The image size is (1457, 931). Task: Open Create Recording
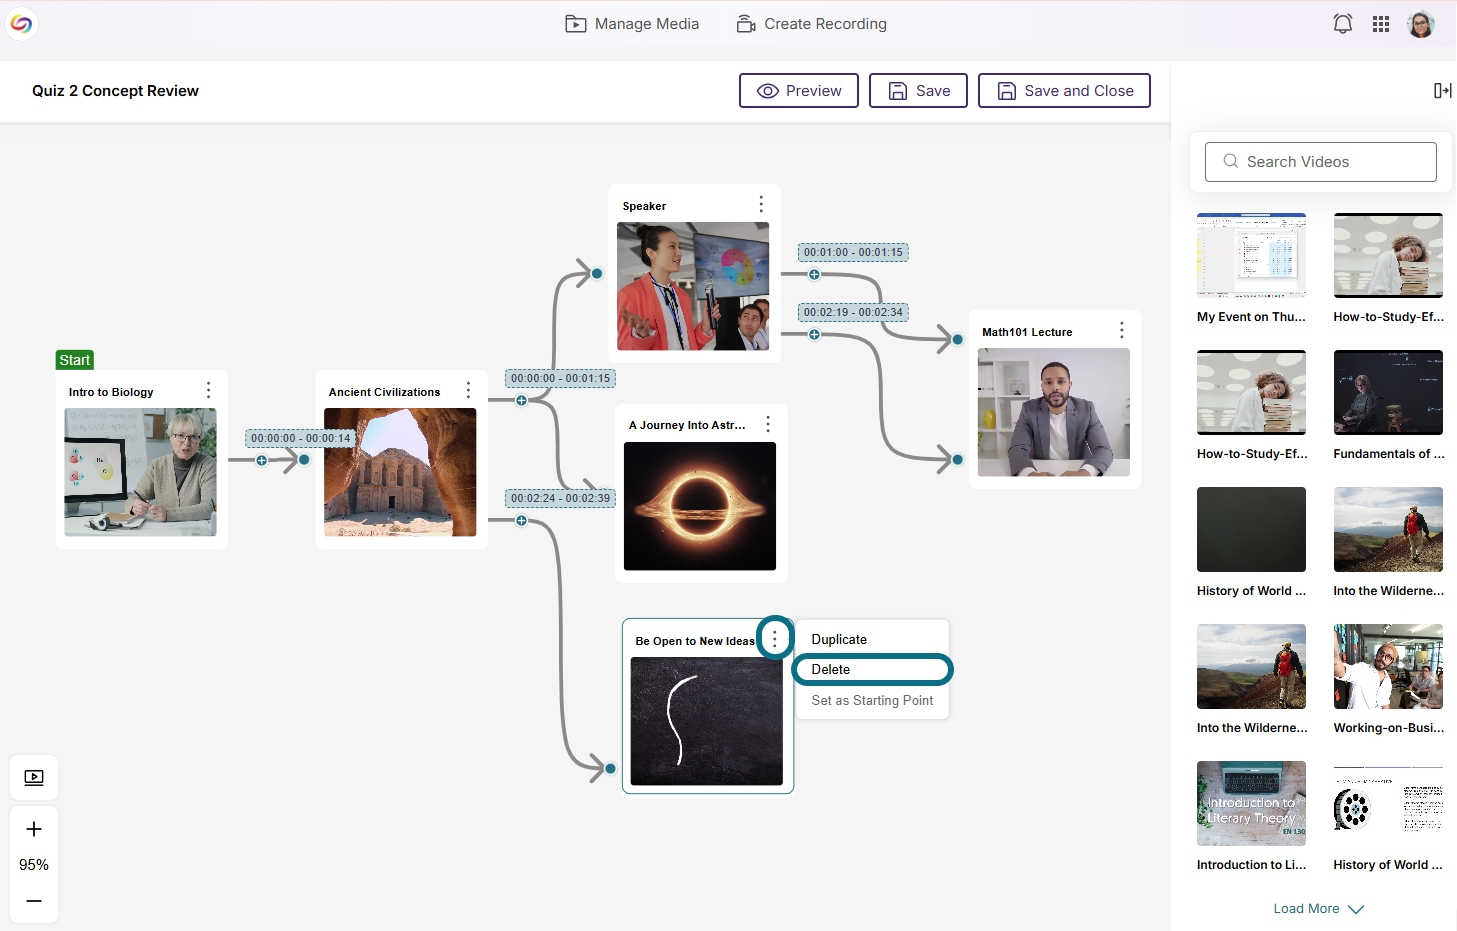pyautogui.click(x=811, y=24)
